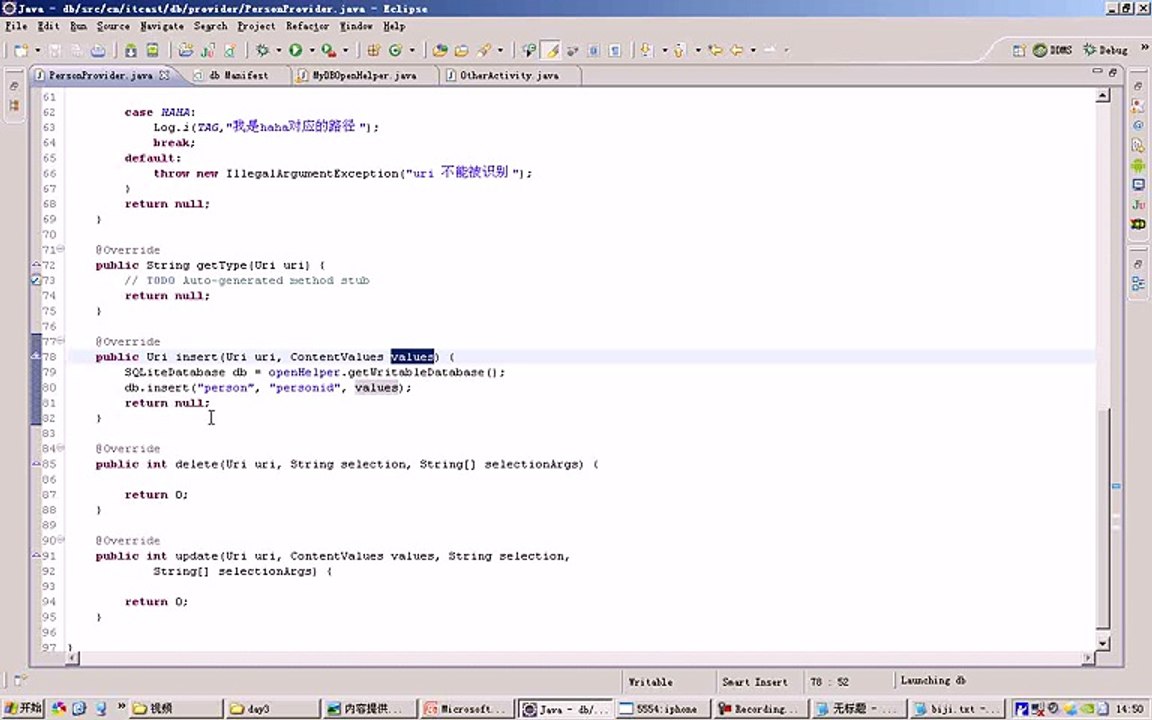Open the Android Virtual Device Manager icon
1152x720 pixels.
[152, 50]
